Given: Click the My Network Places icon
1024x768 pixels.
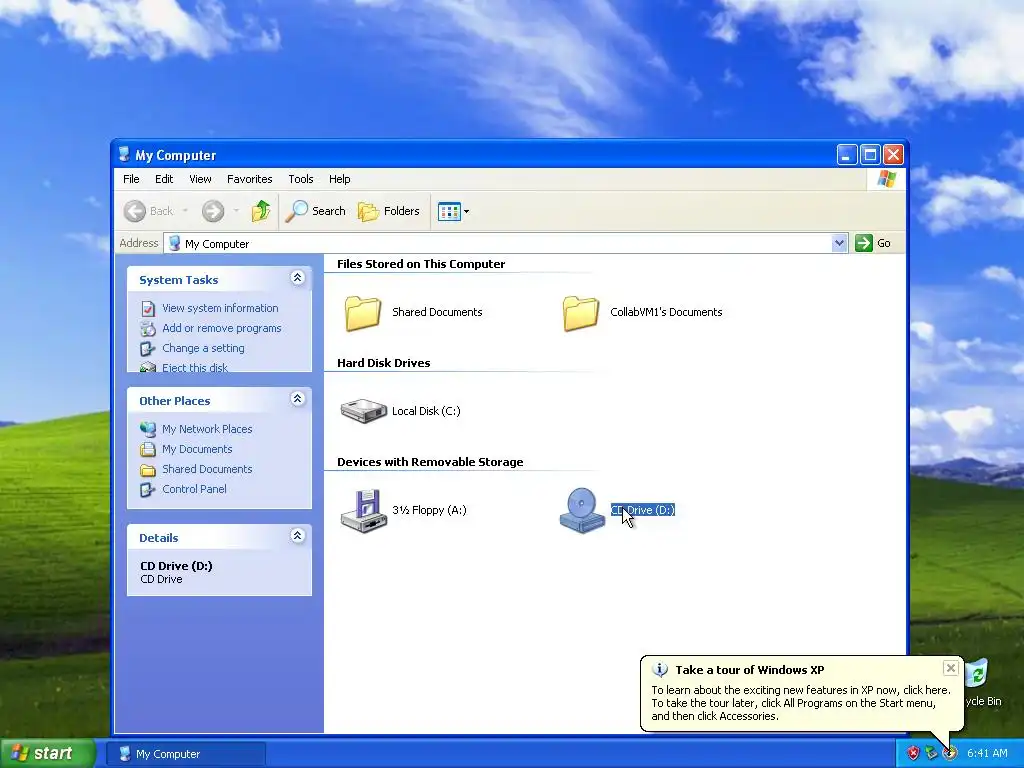Looking at the screenshot, I should pos(148,429).
